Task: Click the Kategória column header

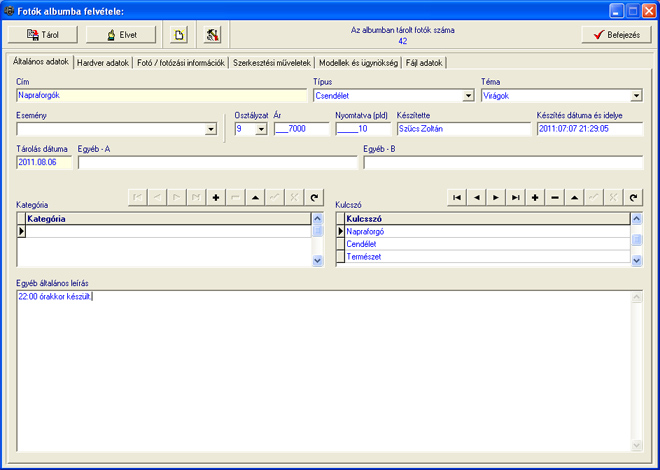Action: [168, 219]
